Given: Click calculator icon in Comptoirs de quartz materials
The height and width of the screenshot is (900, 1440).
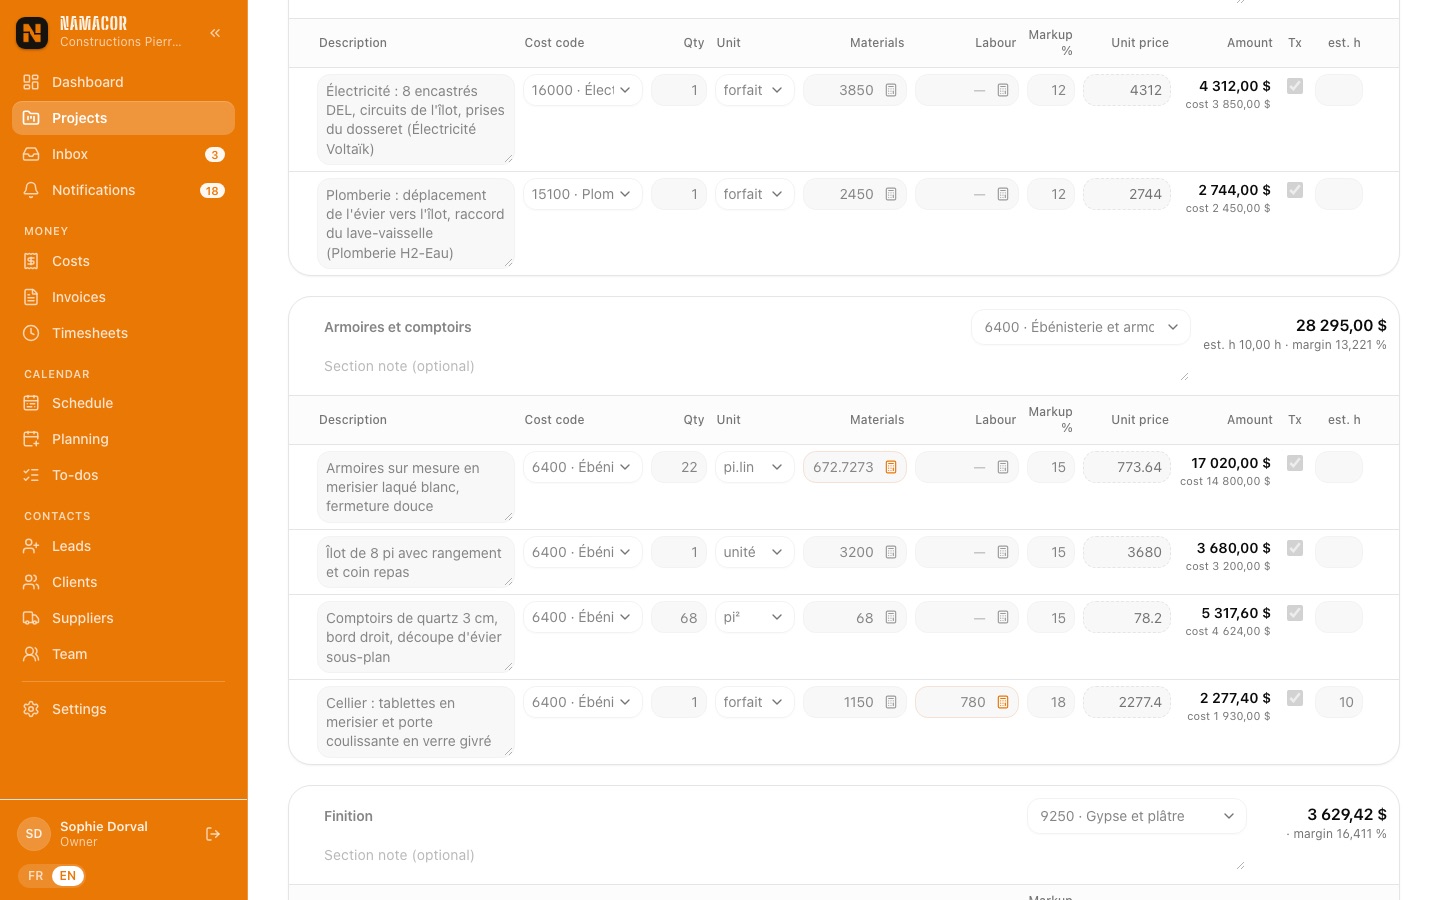Looking at the screenshot, I should point(891,618).
